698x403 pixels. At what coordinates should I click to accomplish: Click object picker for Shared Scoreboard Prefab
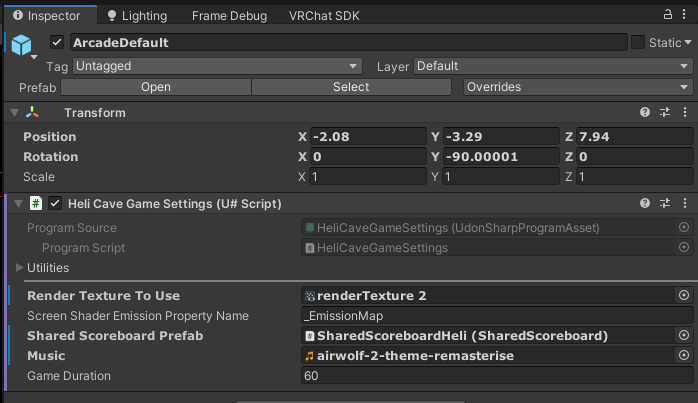pos(684,336)
